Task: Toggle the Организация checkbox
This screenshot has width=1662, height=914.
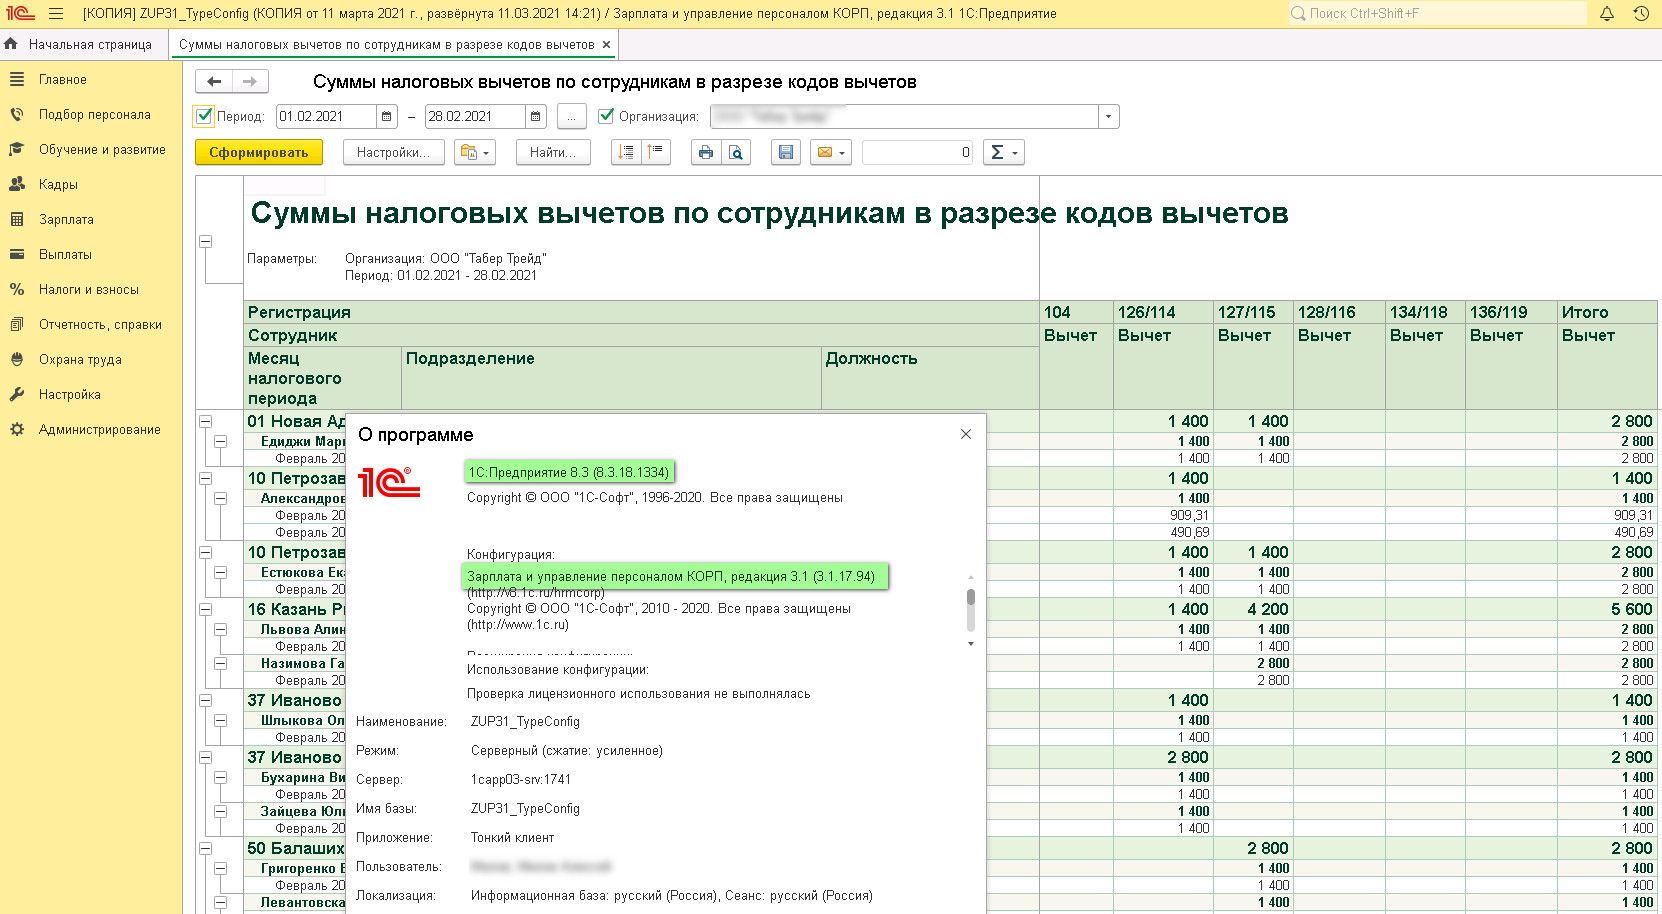Action: point(606,116)
